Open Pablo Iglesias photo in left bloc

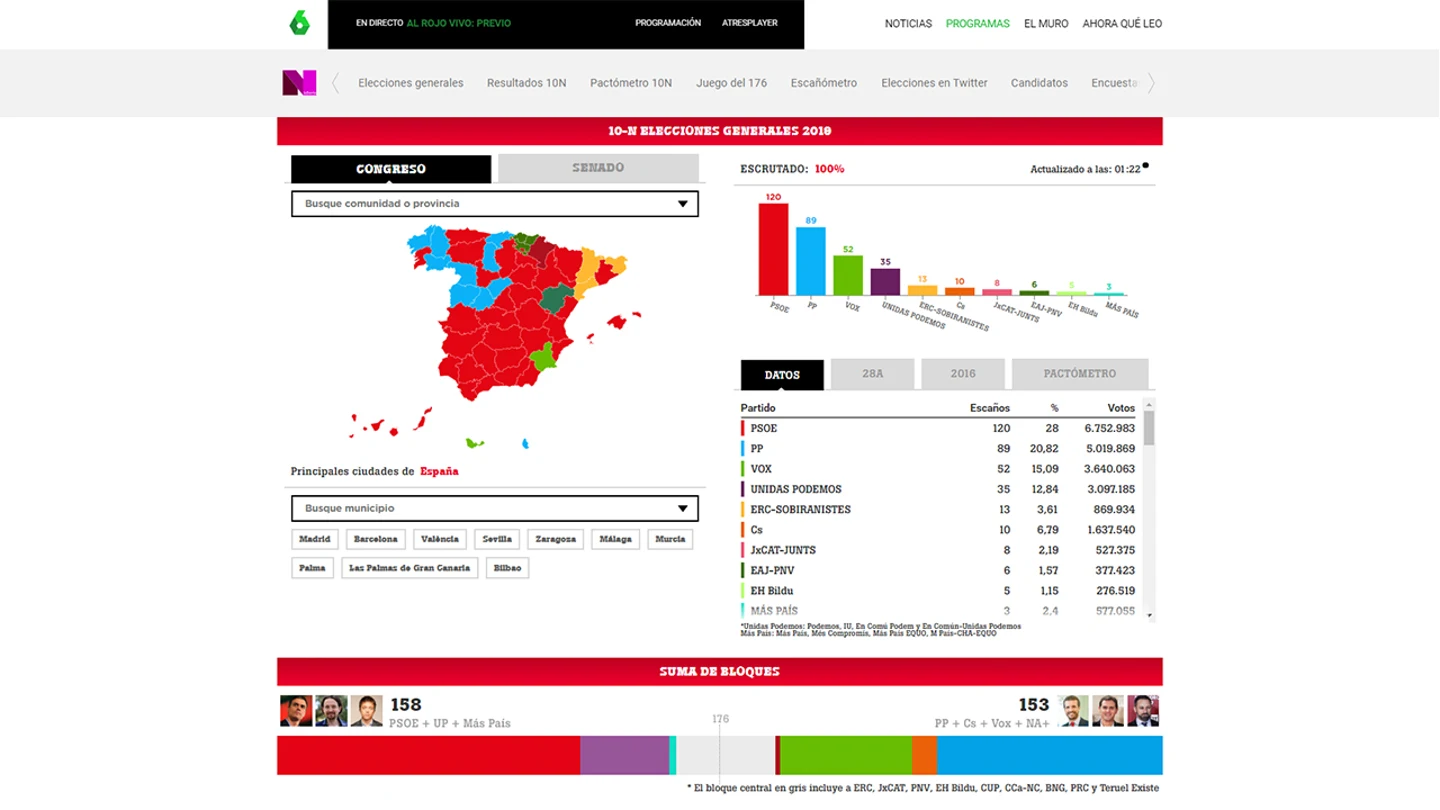point(331,711)
